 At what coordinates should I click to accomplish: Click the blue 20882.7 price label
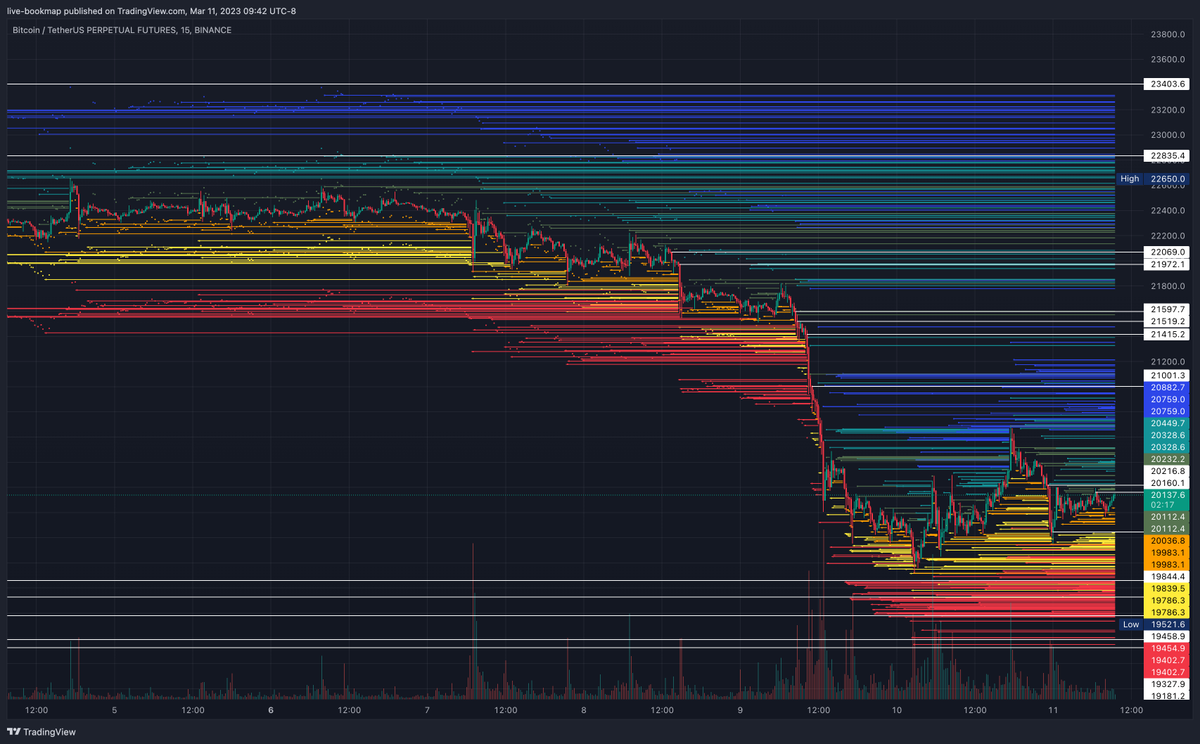click(1167, 387)
